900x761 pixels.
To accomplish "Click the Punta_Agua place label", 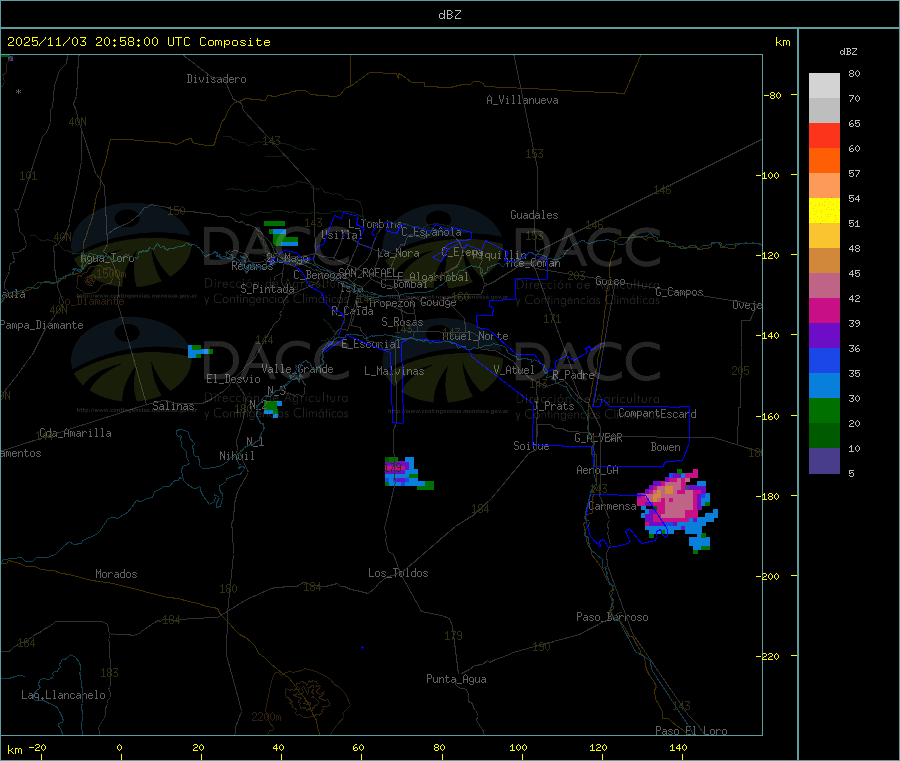I will coord(456,679).
